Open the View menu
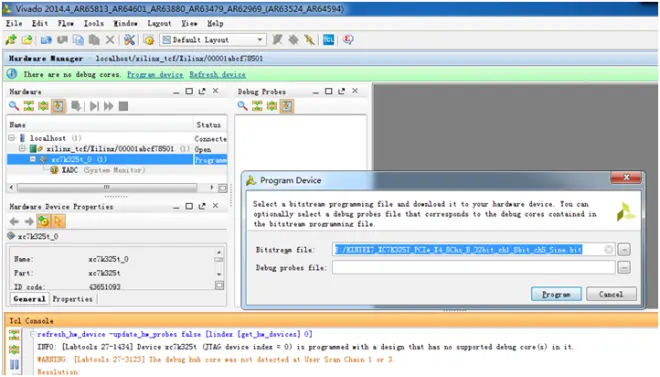 tap(189, 24)
